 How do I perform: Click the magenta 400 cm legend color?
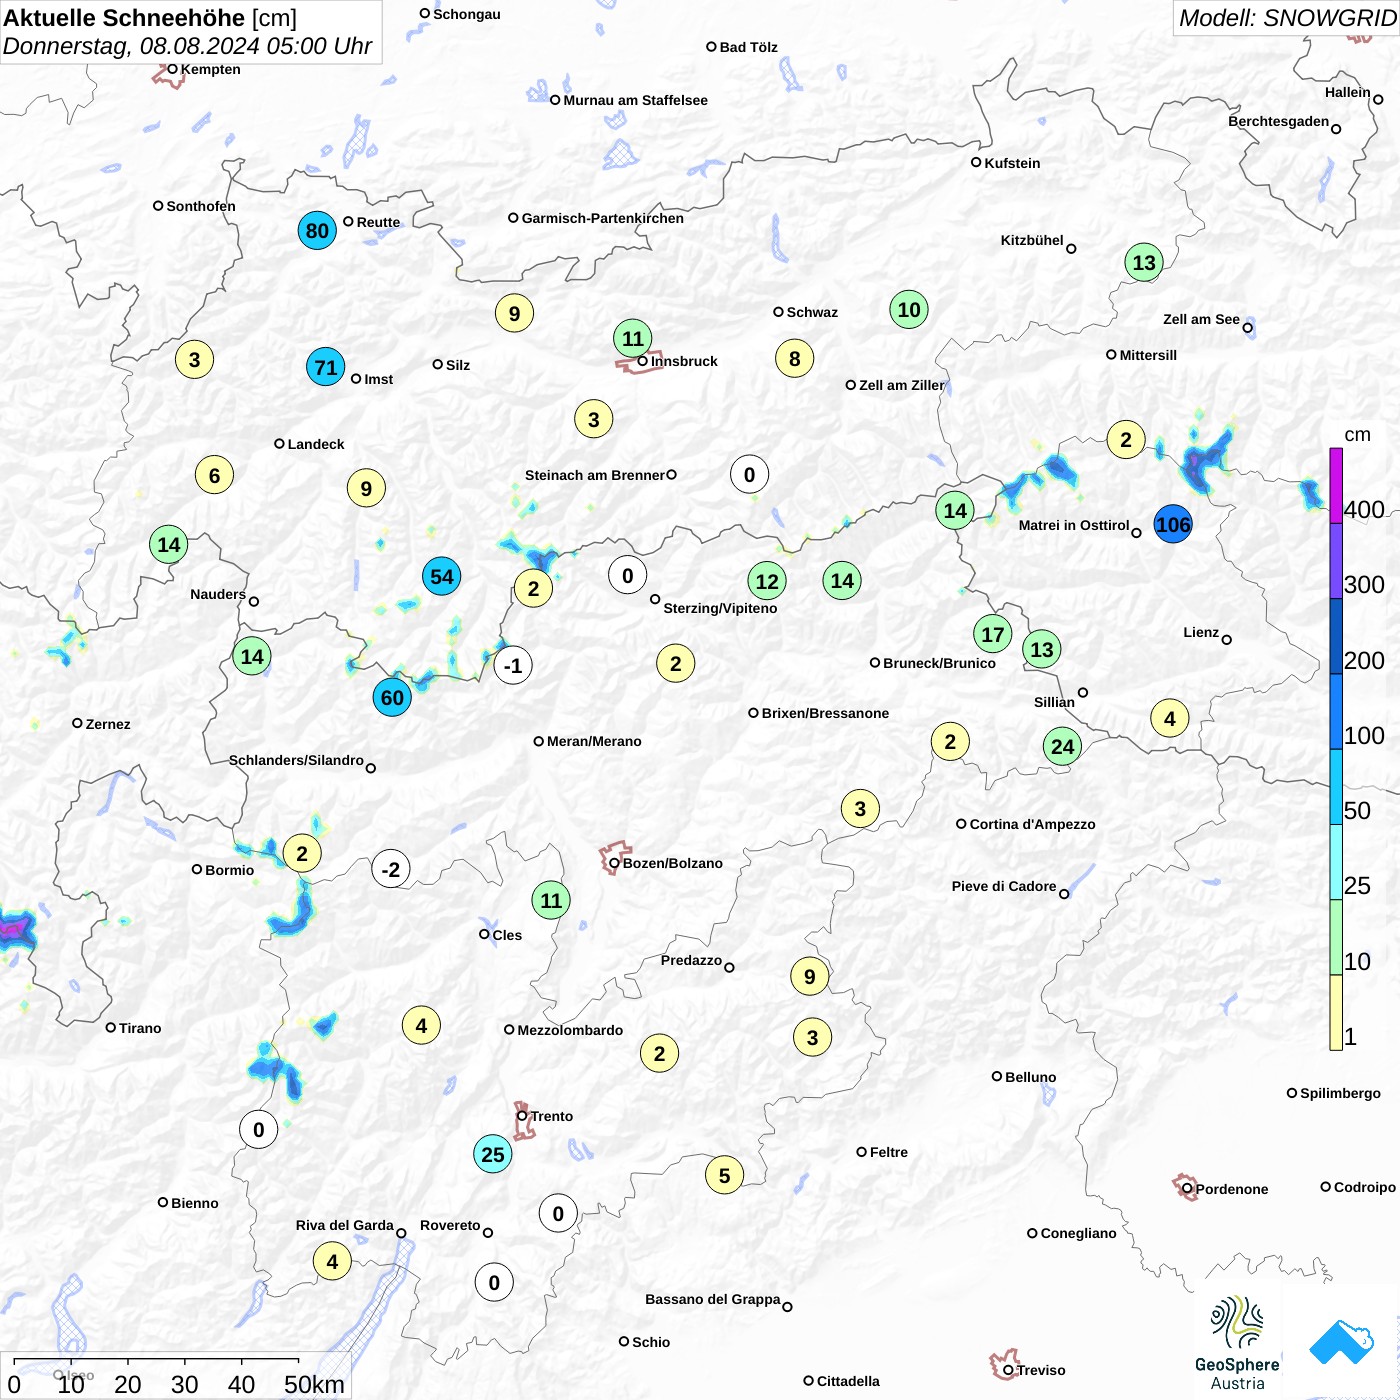coord(1336,485)
